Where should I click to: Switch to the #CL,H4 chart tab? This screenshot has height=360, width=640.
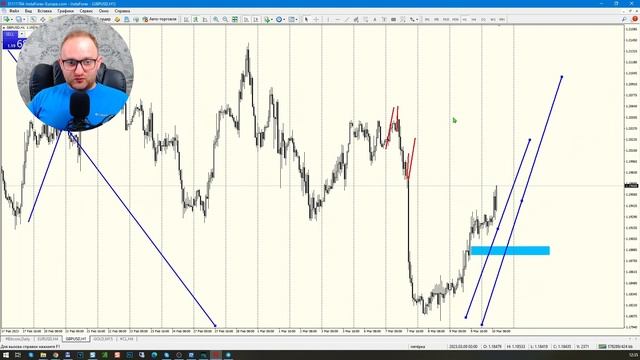click(127, 339)
